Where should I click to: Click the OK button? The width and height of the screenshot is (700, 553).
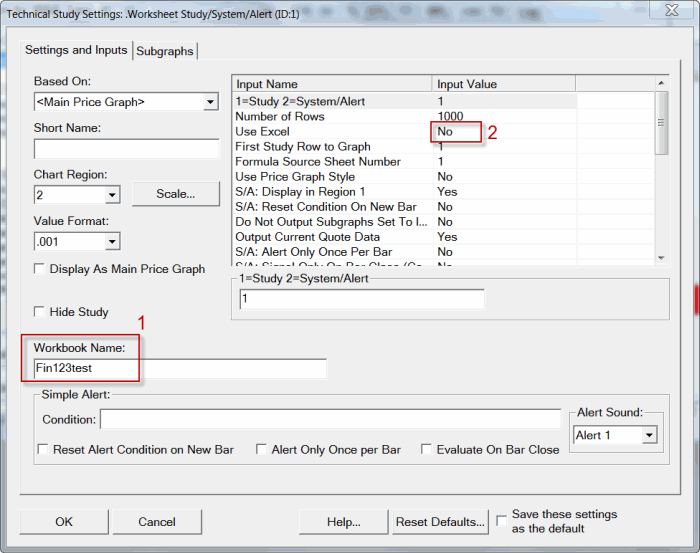coord(64,522)
